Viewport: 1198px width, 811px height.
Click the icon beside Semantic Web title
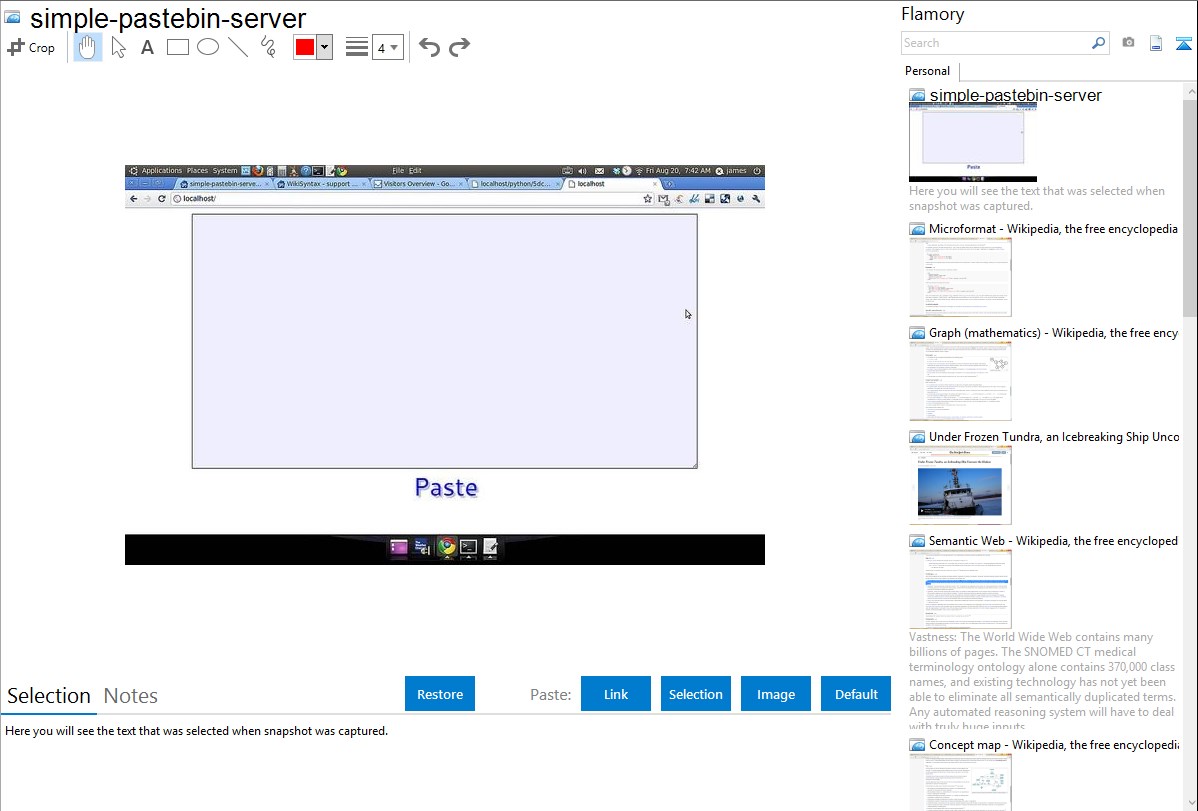917,541
